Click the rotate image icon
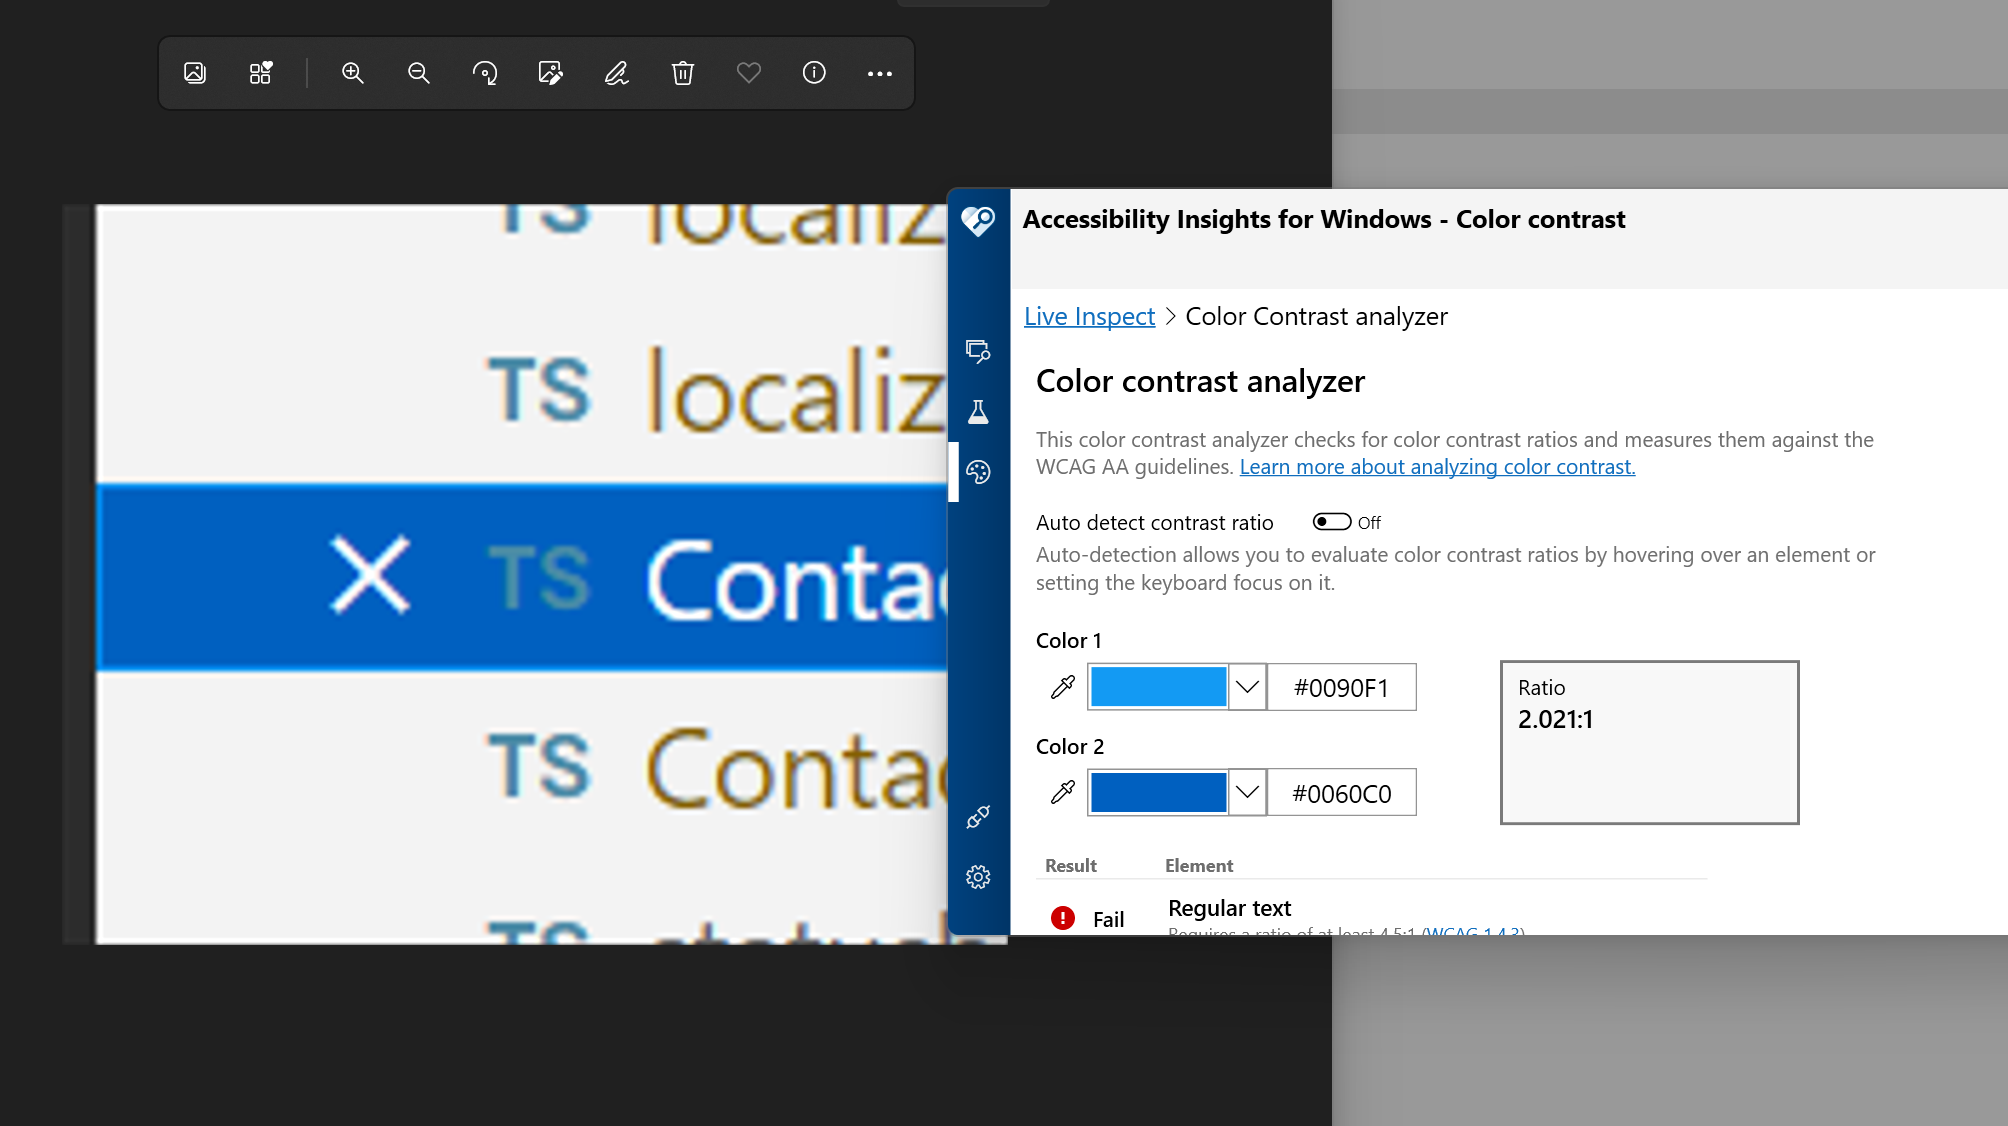 (x=485, y=73)
